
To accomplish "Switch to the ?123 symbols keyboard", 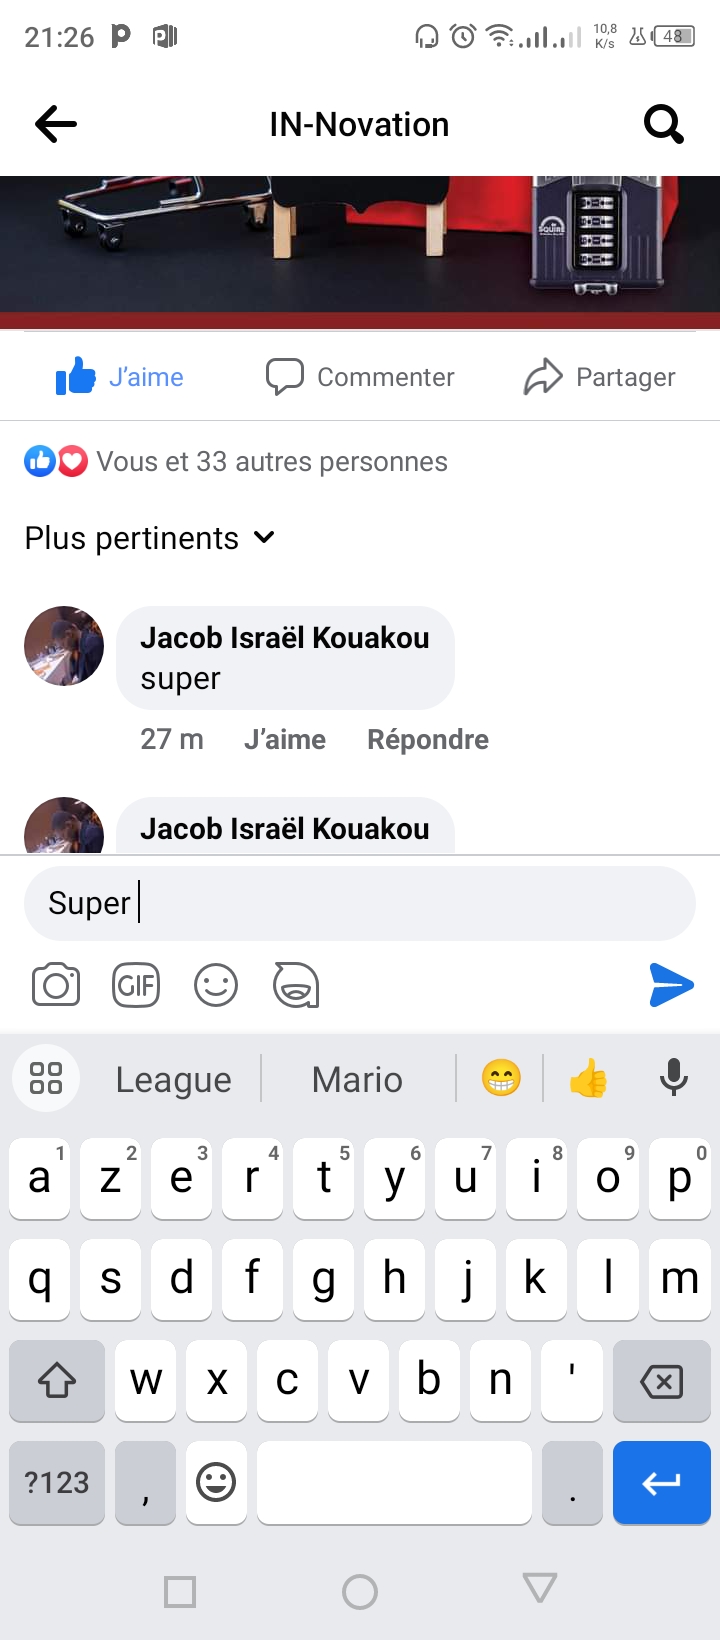I will pyautogui.click(x=57, y=1482).
